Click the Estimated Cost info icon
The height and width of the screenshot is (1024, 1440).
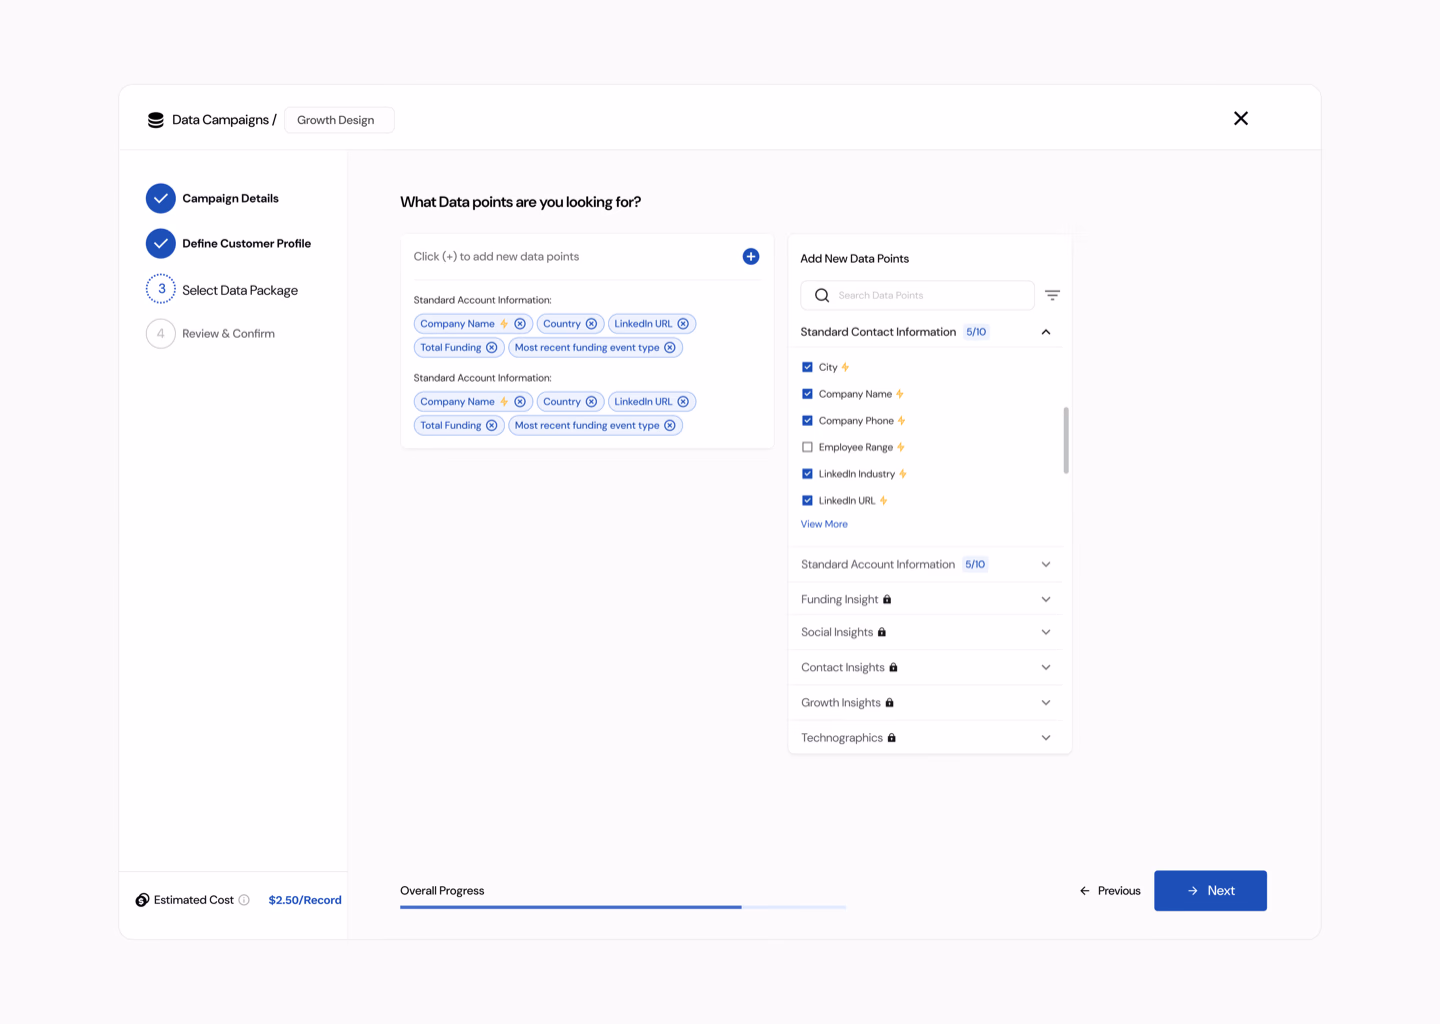244,900
